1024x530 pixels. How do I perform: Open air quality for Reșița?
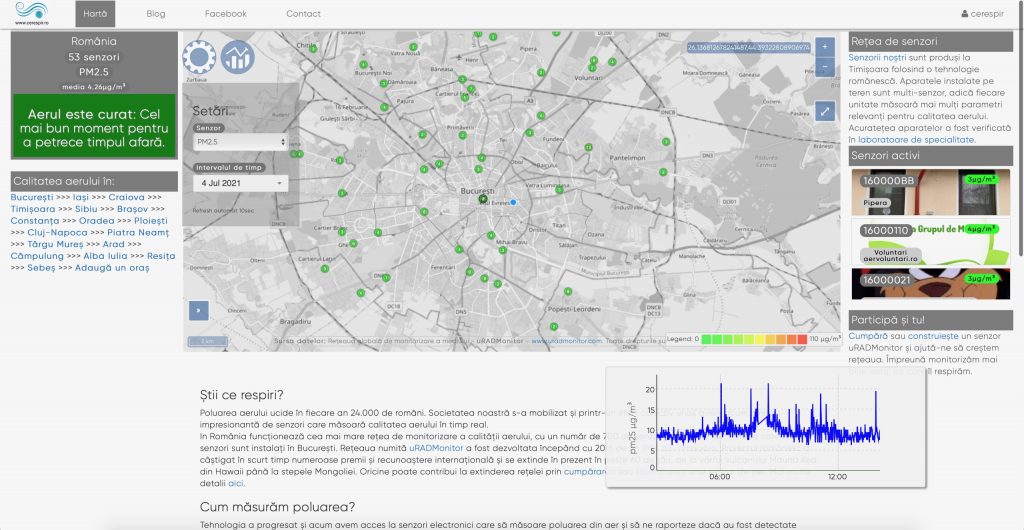pyautogui.click(x=161, y=256)
